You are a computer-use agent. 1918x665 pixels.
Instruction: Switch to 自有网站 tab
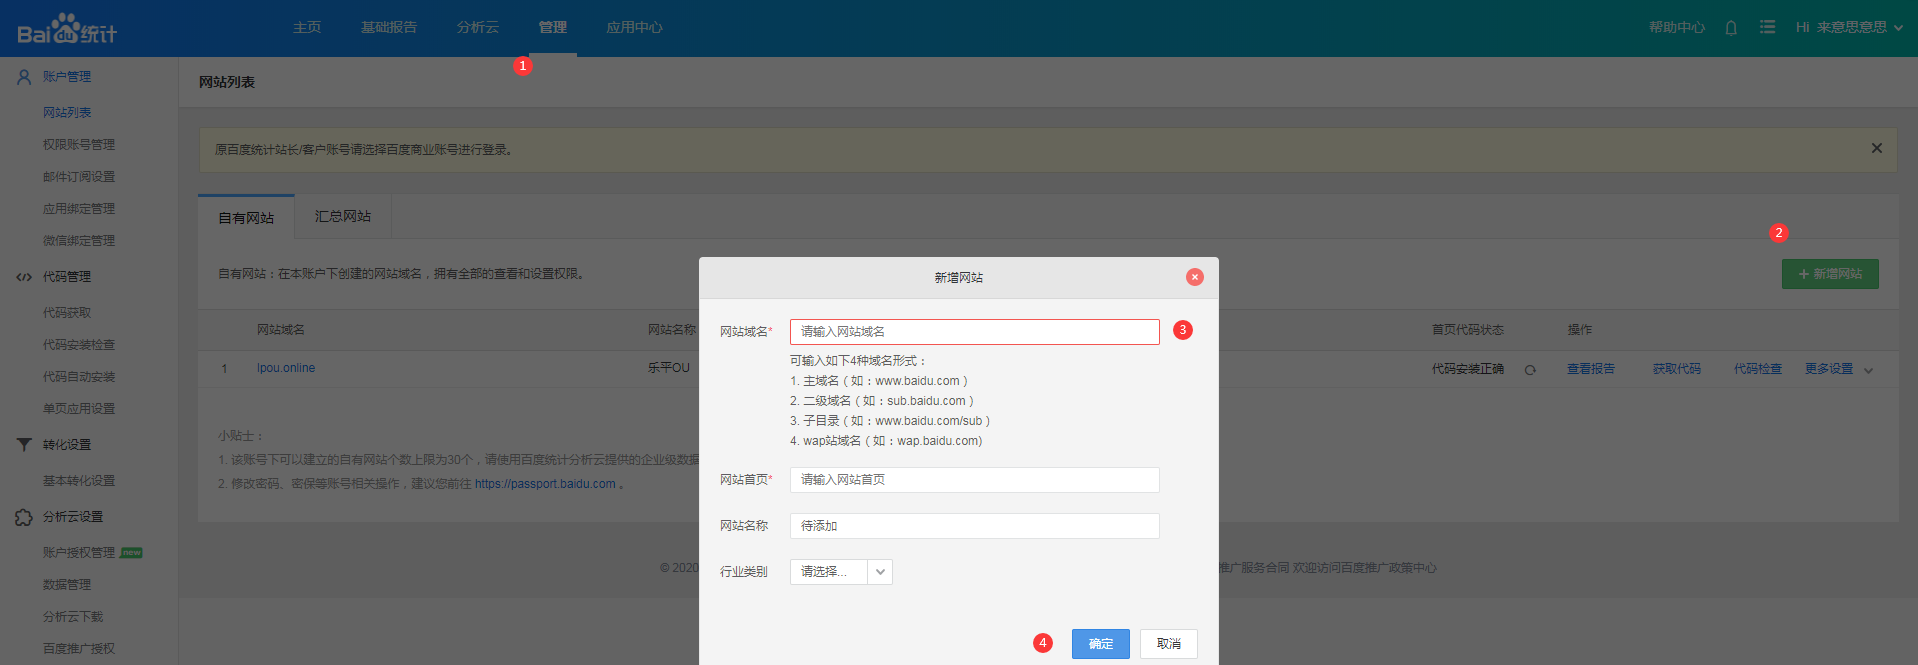[x=246, y=217]
